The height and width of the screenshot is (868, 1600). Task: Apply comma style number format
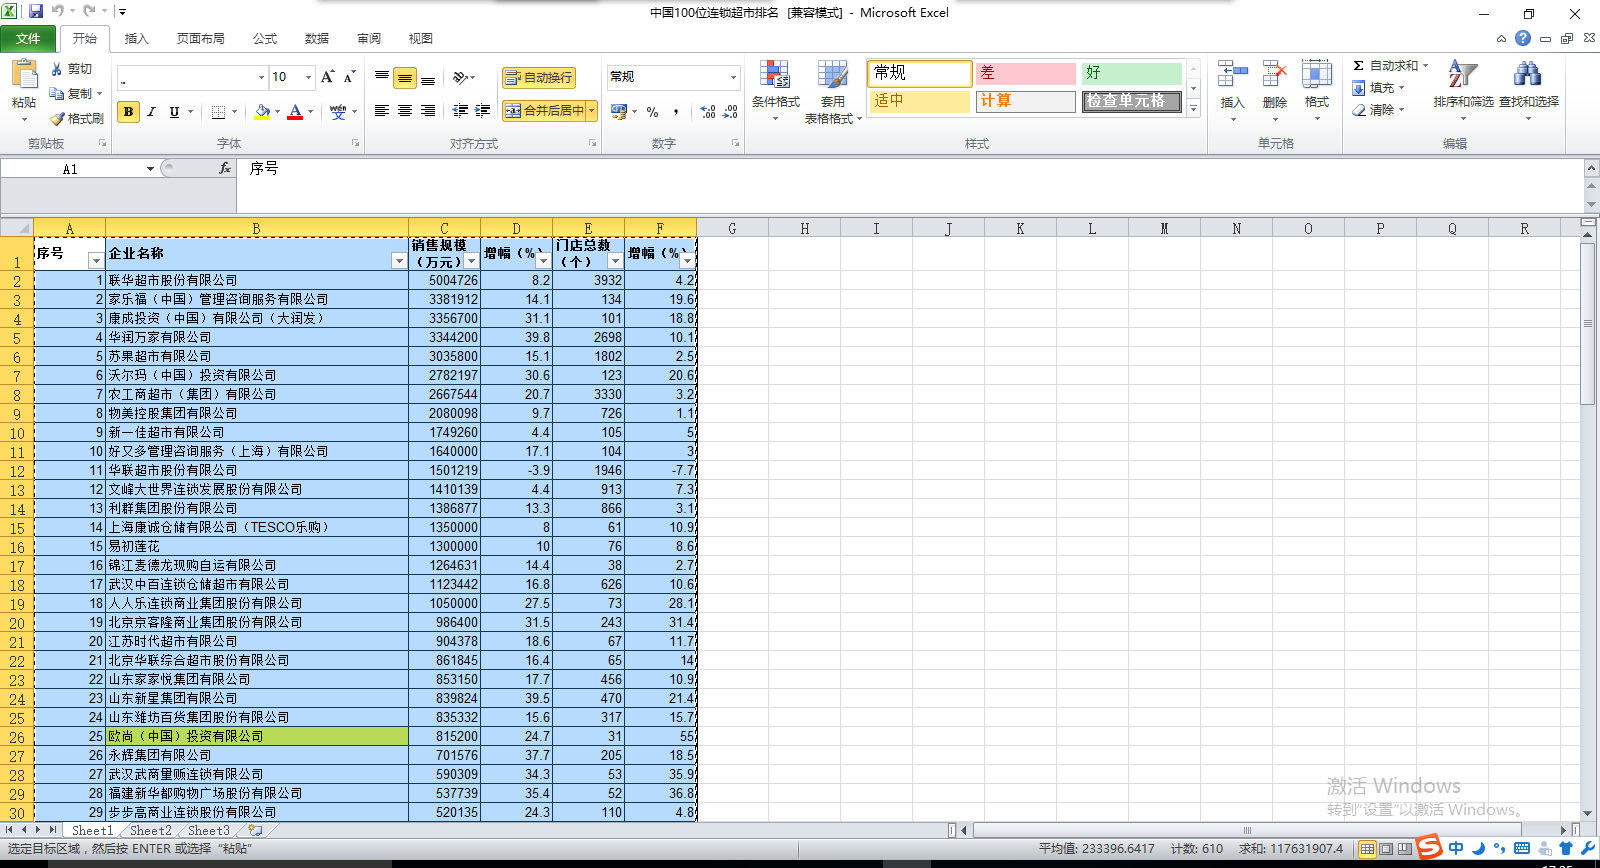coord(676,112)
